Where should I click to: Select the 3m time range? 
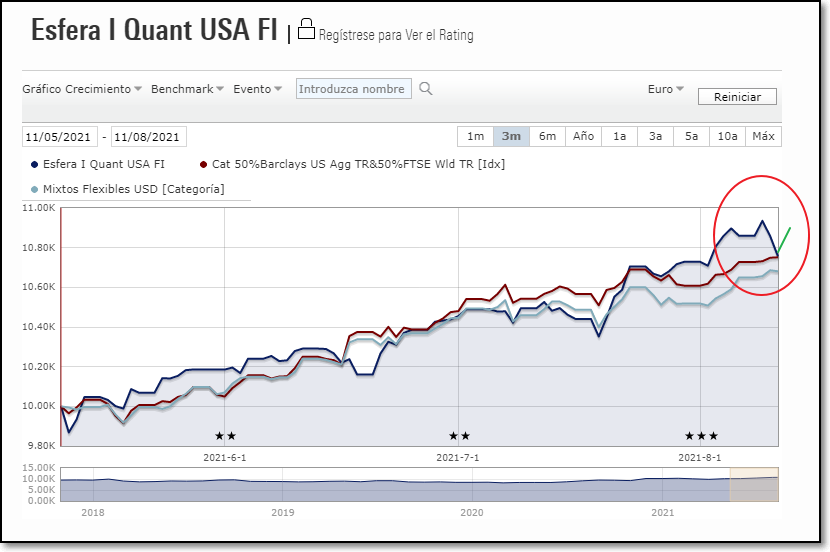pos(511,136)
